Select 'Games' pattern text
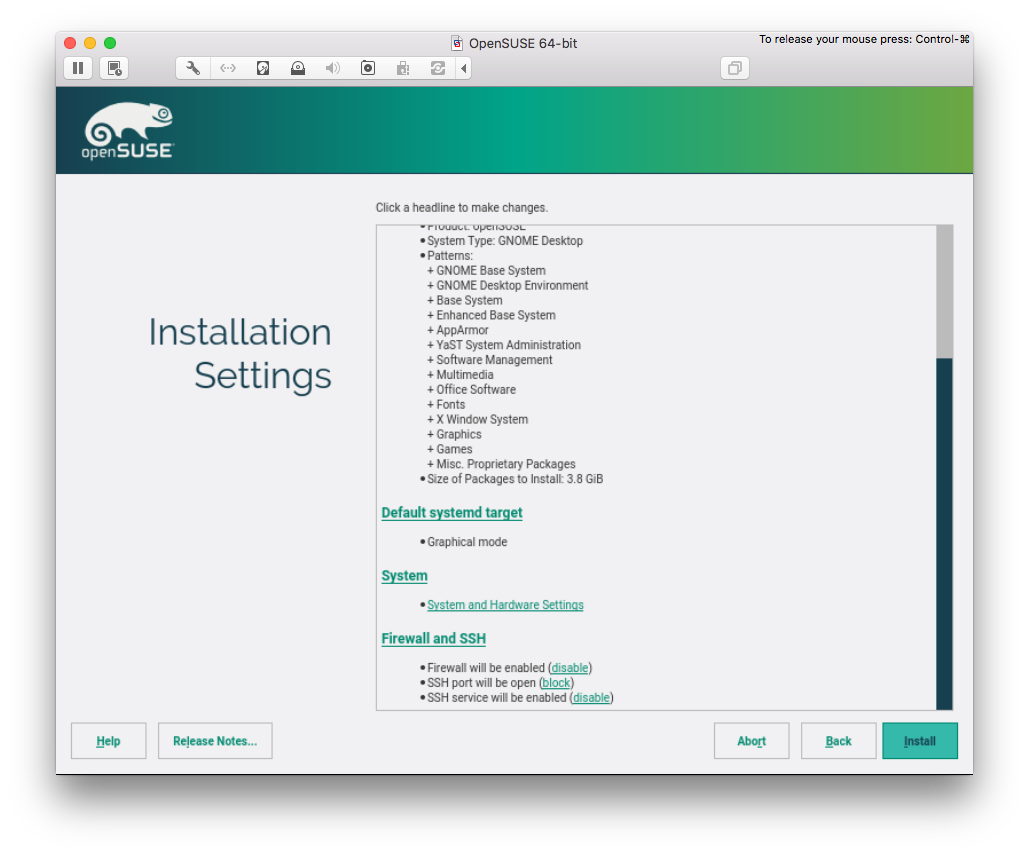The width and height of the screenshot is (1029, 855). point(454,449)
